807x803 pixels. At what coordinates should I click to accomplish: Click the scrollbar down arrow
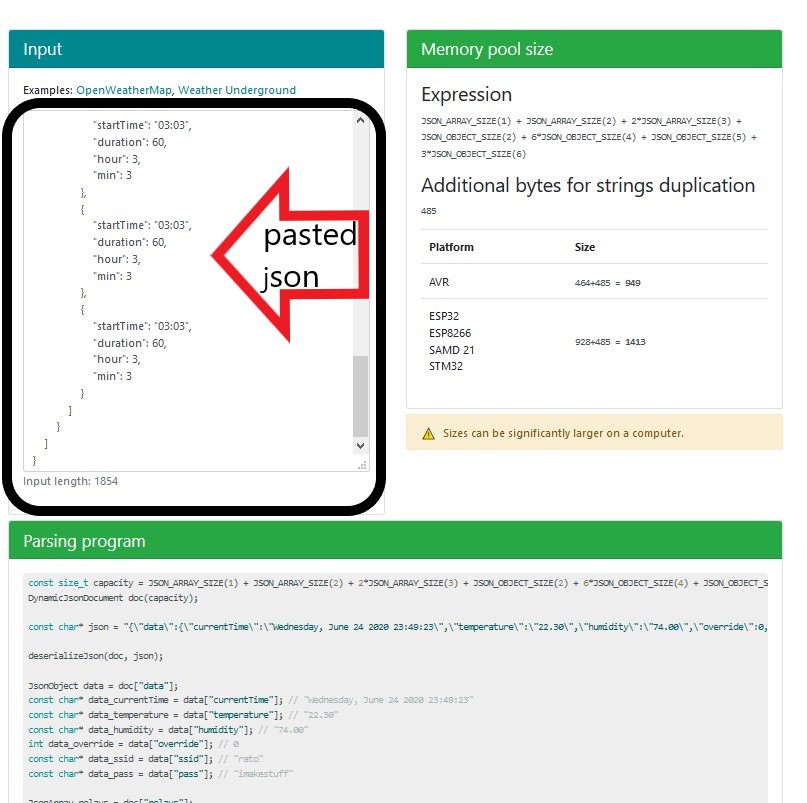click(361, 445)
